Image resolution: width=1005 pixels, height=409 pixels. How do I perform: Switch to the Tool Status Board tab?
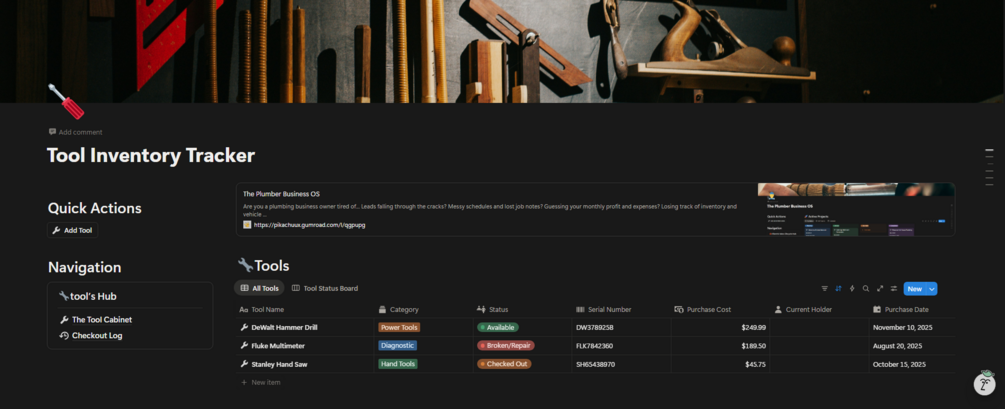(325, 288)
